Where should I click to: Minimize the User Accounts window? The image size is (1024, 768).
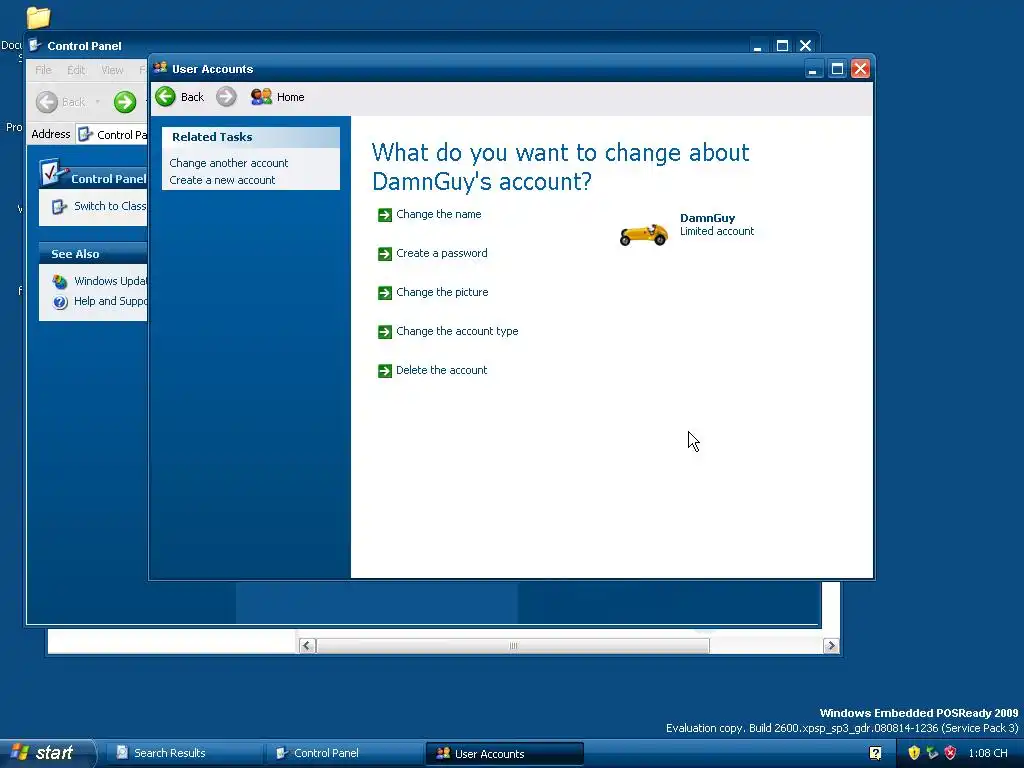click(x=813, y=69)
